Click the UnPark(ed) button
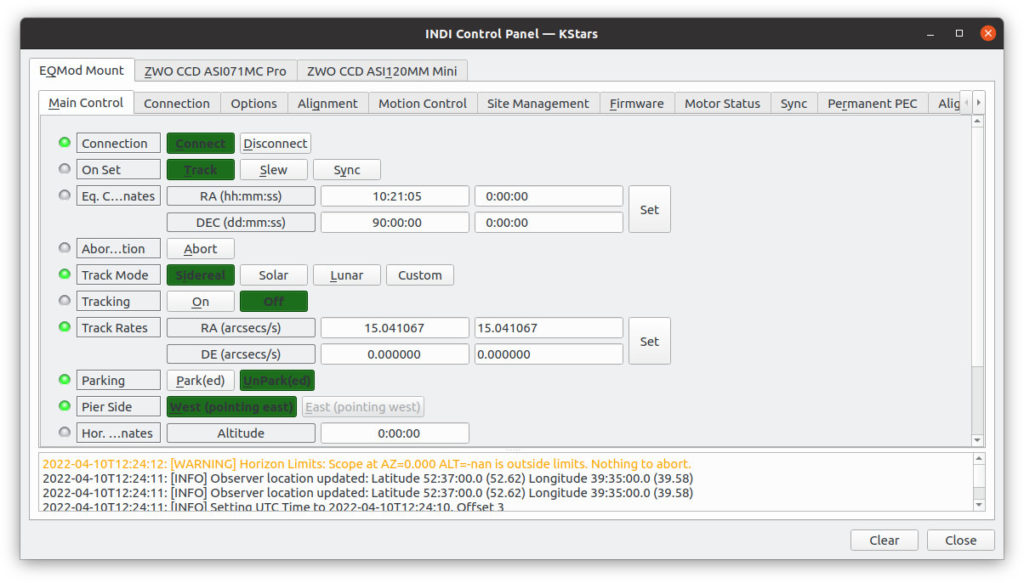 tap(277, 381)
